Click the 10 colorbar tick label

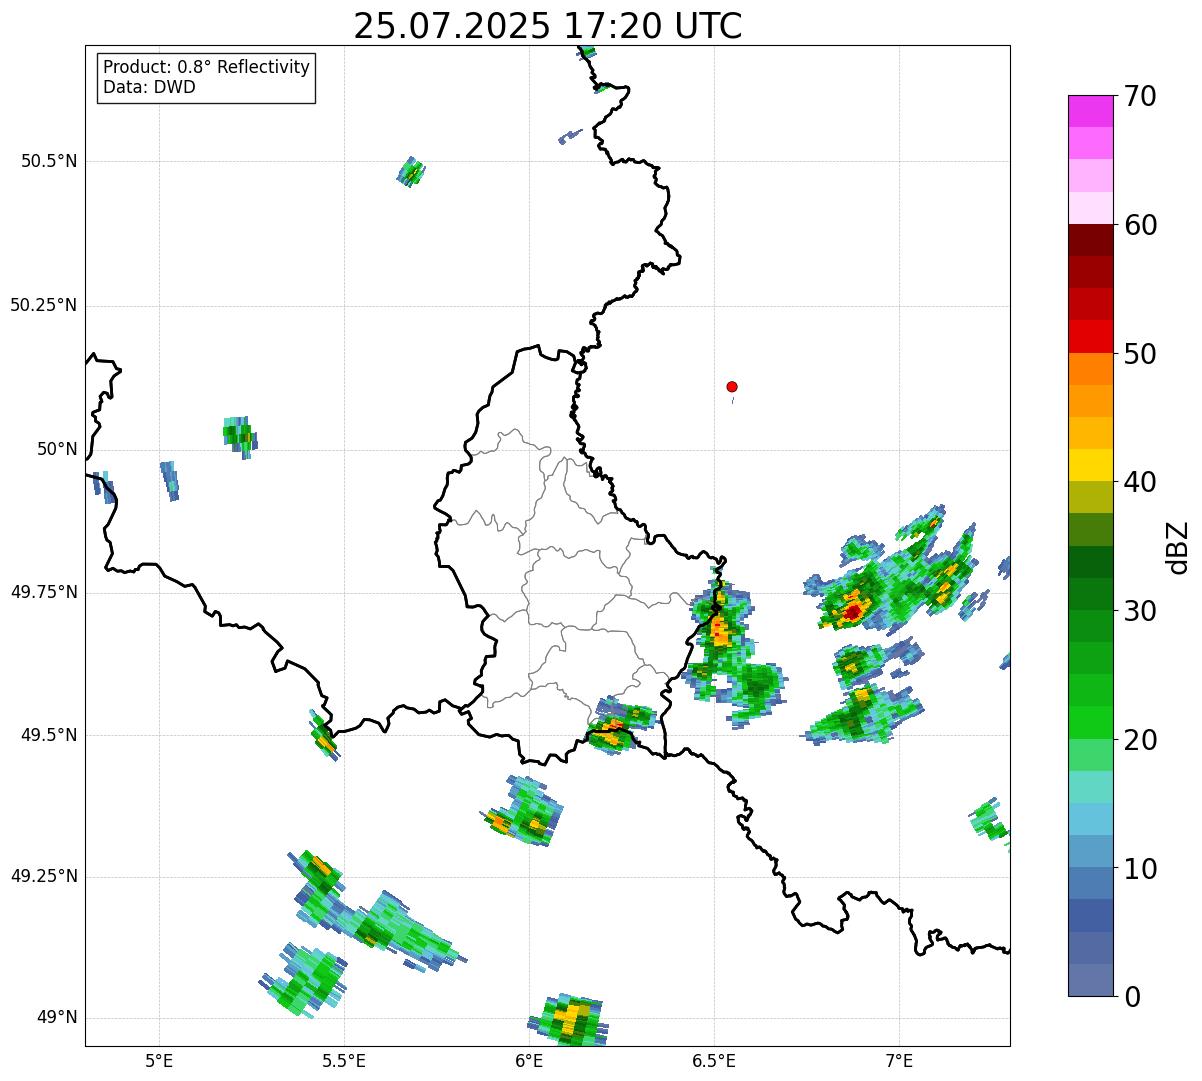1140,869
